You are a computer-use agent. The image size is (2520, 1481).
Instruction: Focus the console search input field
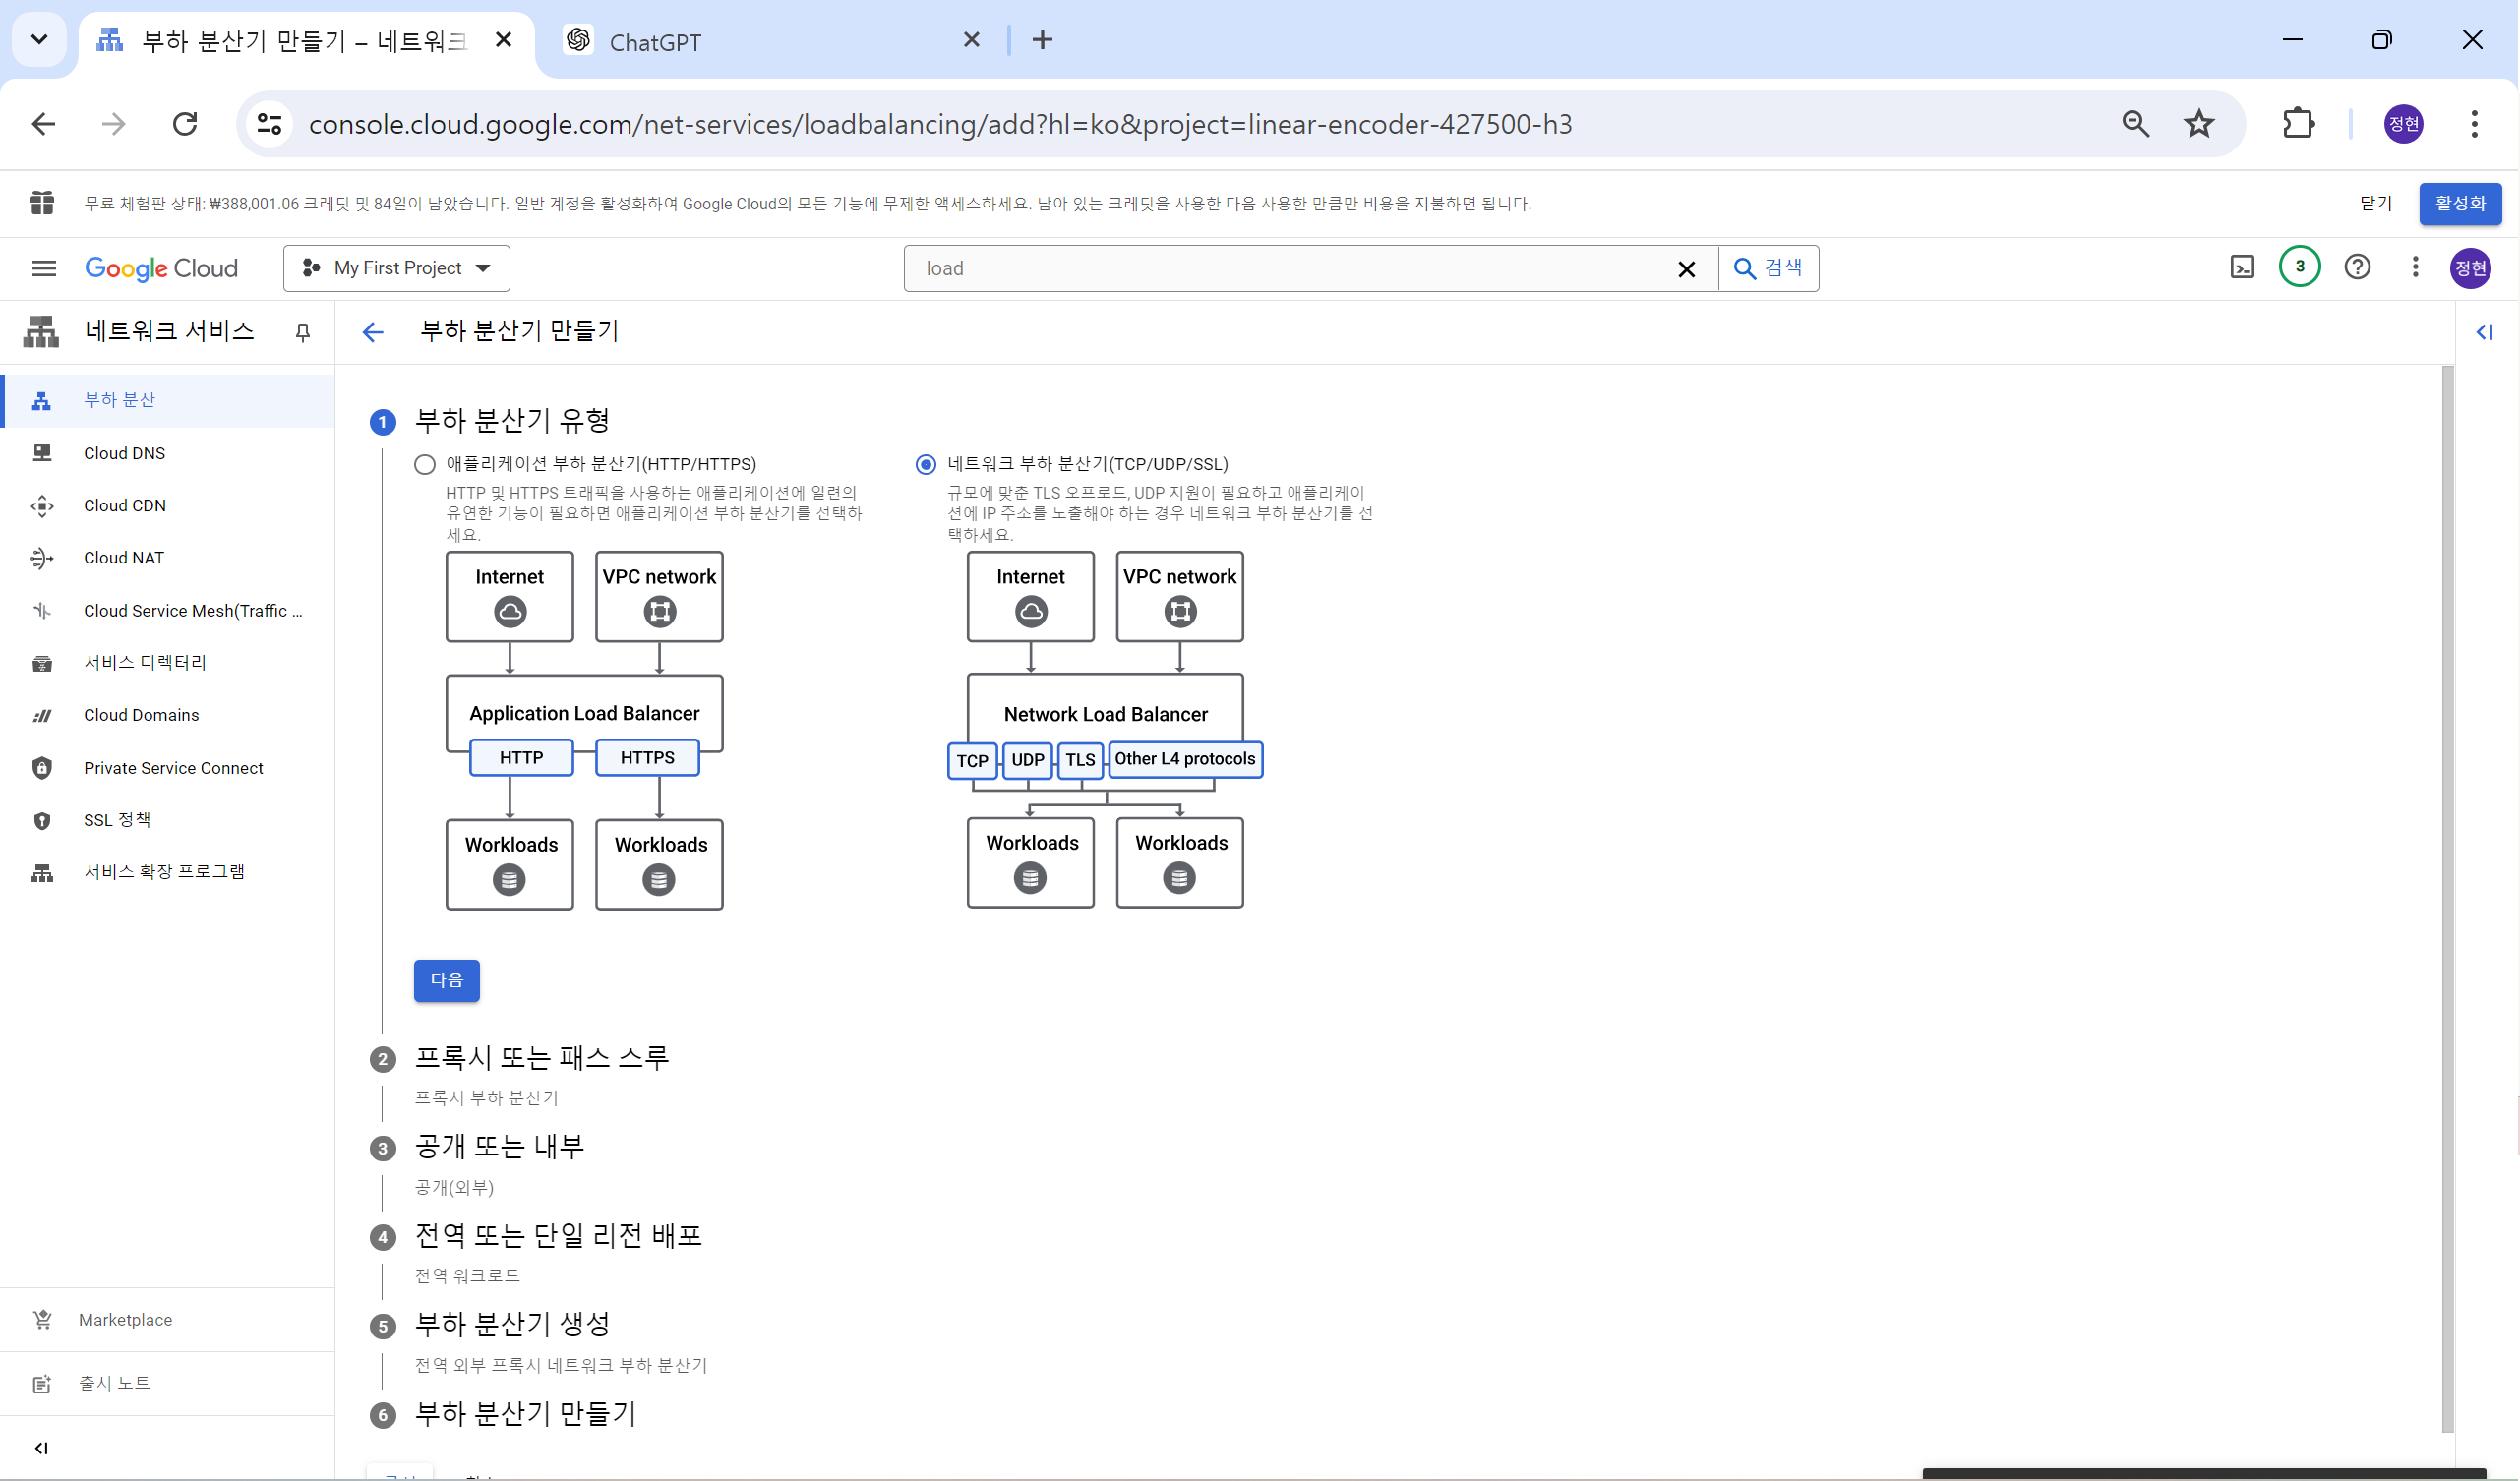click(x=1290, y=268)
